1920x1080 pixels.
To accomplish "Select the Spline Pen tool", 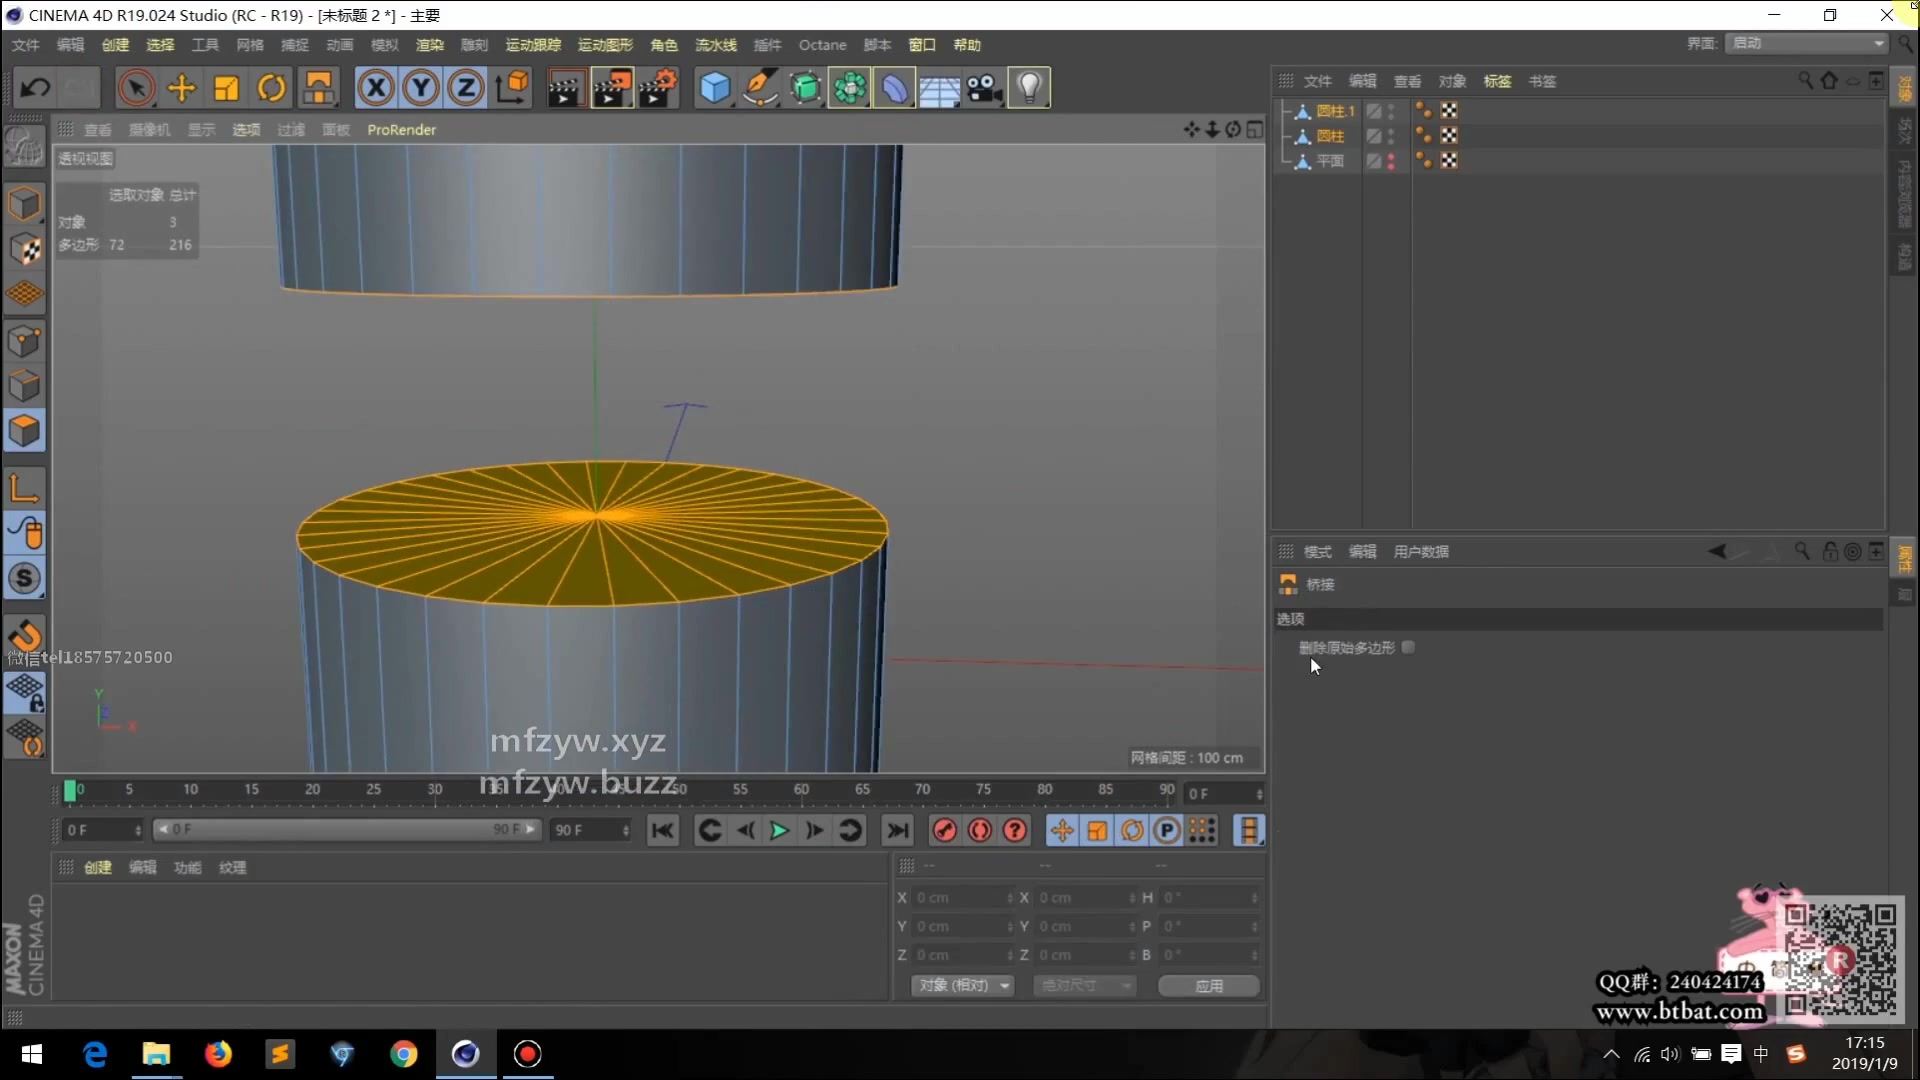I will point(760,88).
